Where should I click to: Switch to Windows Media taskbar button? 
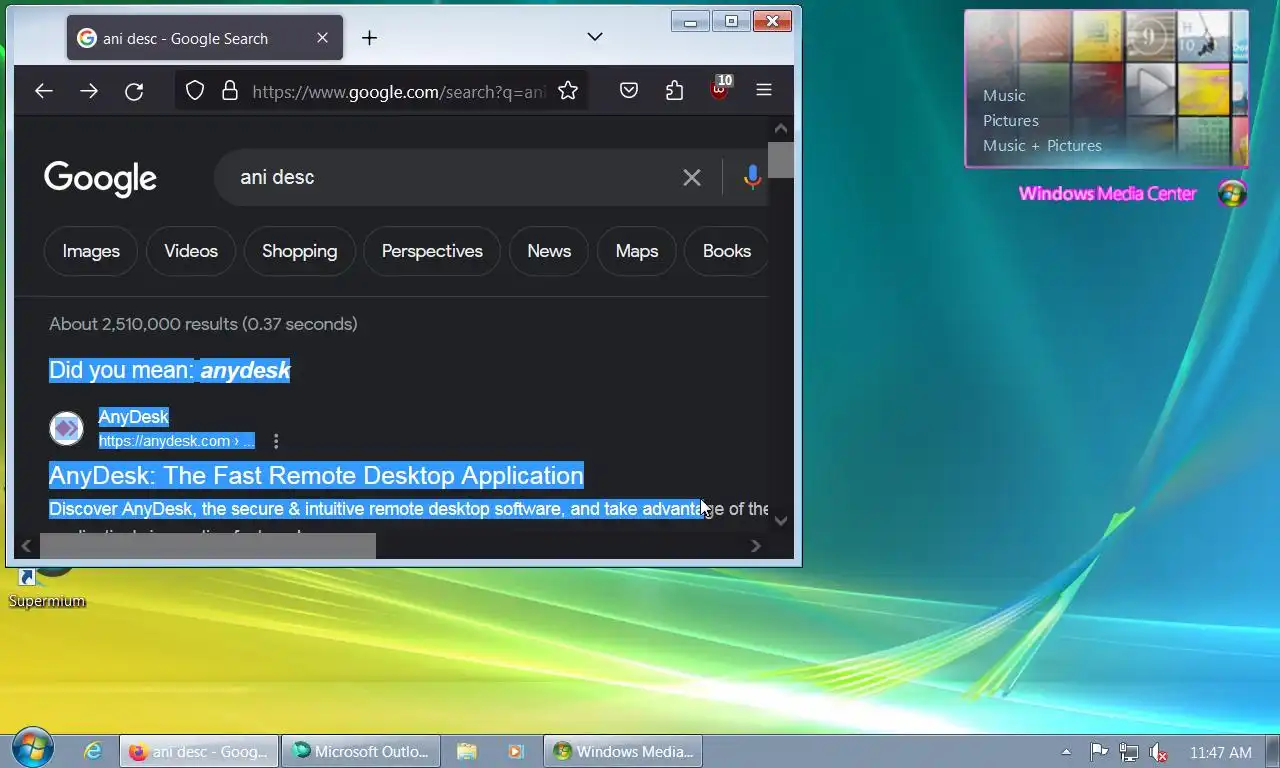(x=623, y=752)
